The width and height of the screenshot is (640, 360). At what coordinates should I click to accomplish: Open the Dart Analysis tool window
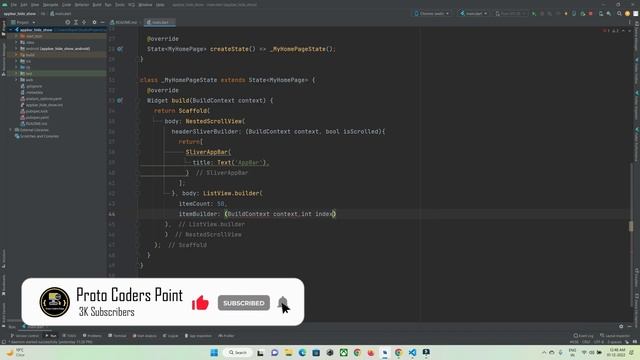[x=144, y=336]
